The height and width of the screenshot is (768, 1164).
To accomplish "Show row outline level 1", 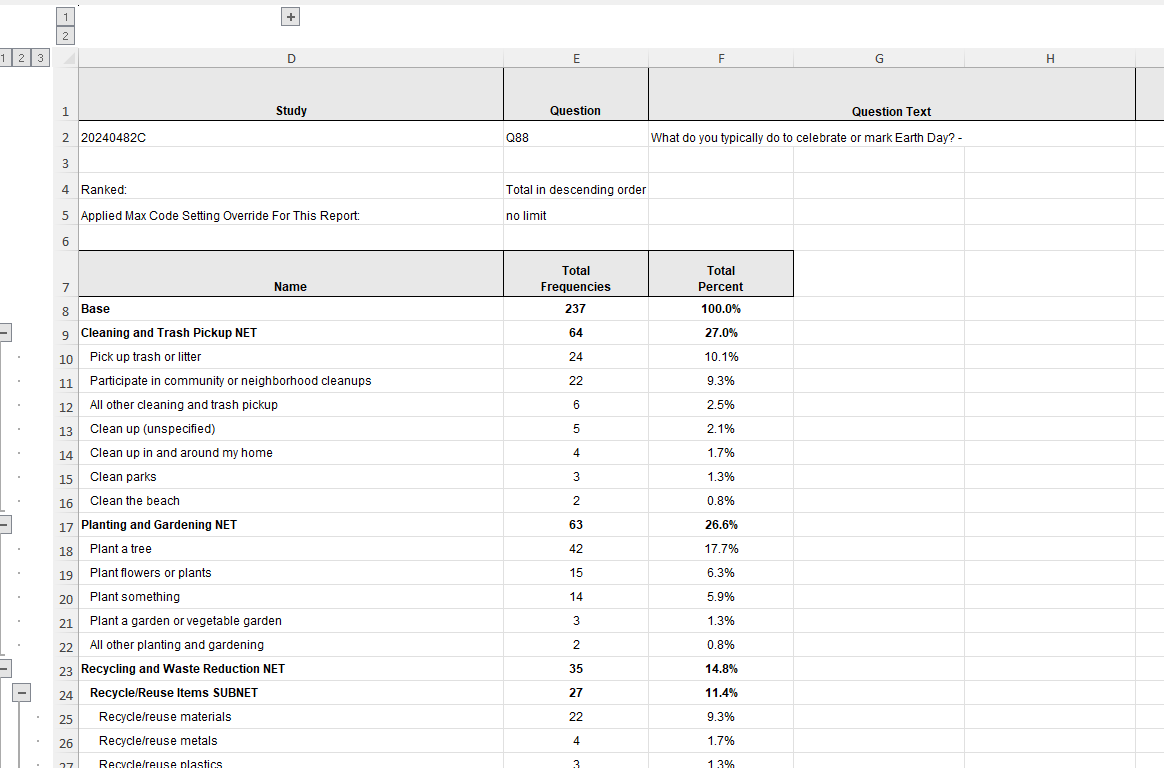I will [x=4, y=58].
